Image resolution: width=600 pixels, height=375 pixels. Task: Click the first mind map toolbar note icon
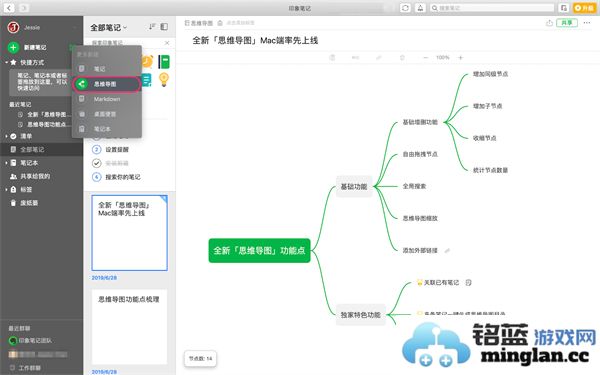tap(332, 57)
